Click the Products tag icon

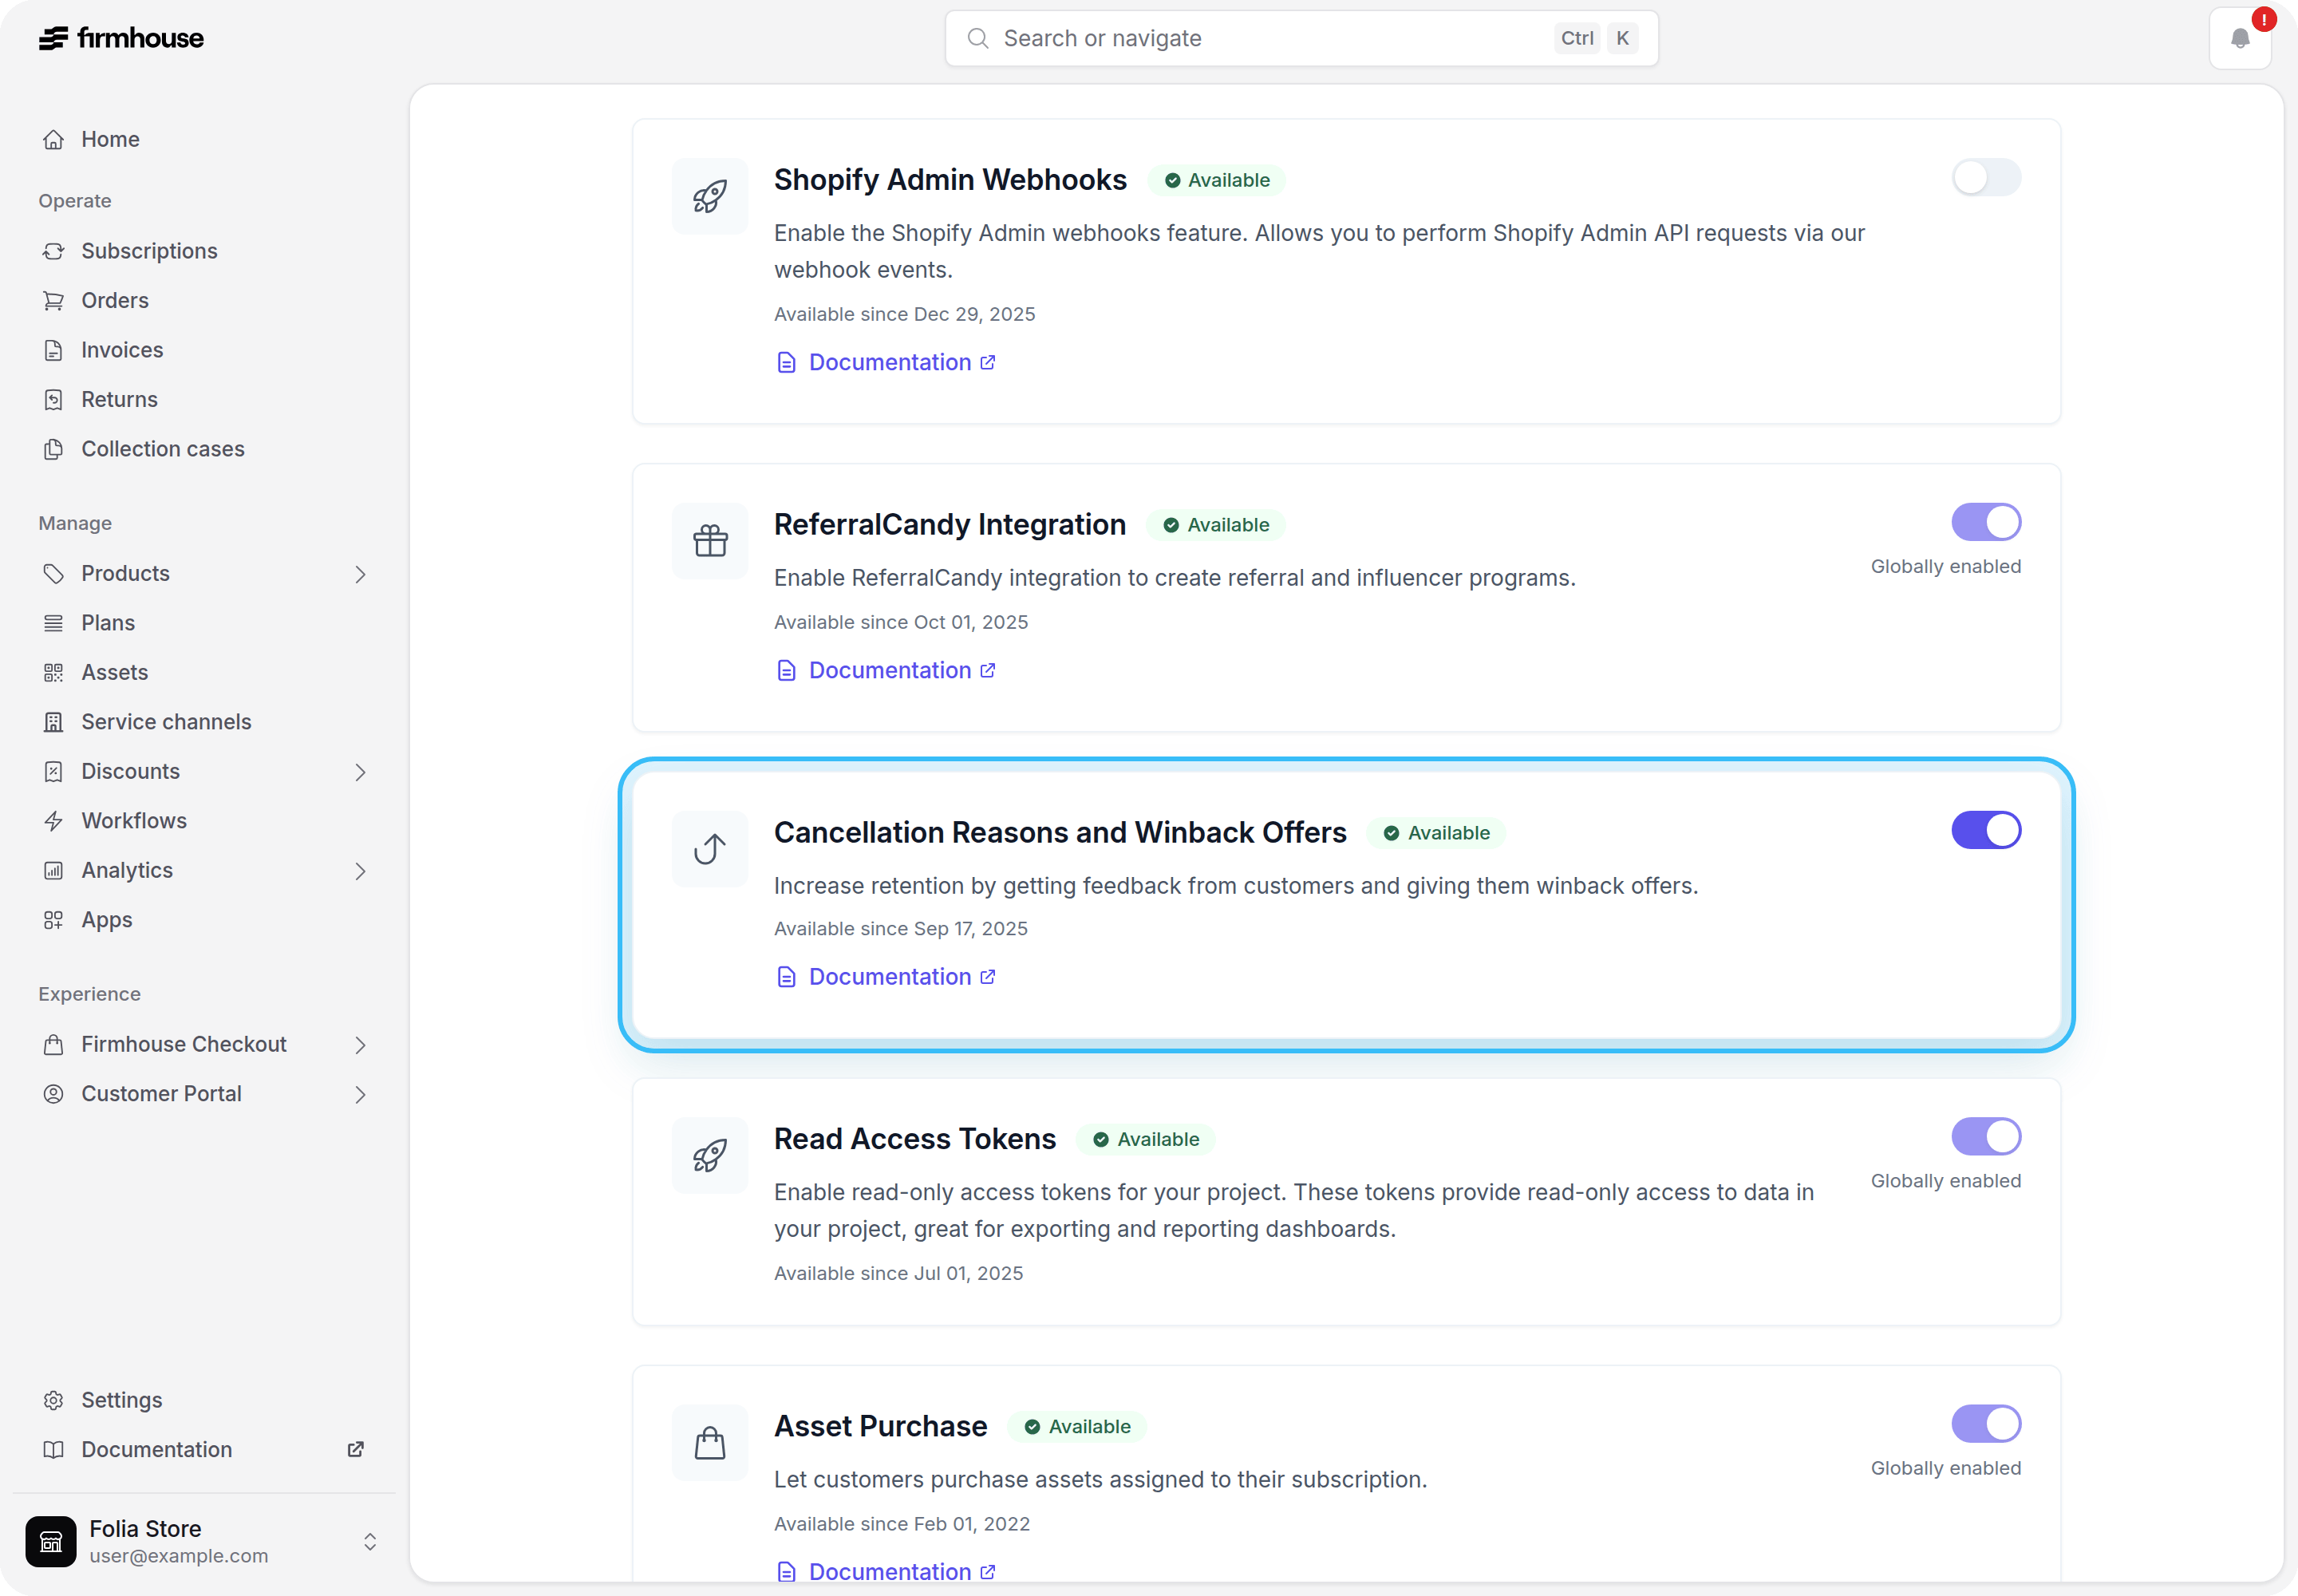tap(54, 573)
